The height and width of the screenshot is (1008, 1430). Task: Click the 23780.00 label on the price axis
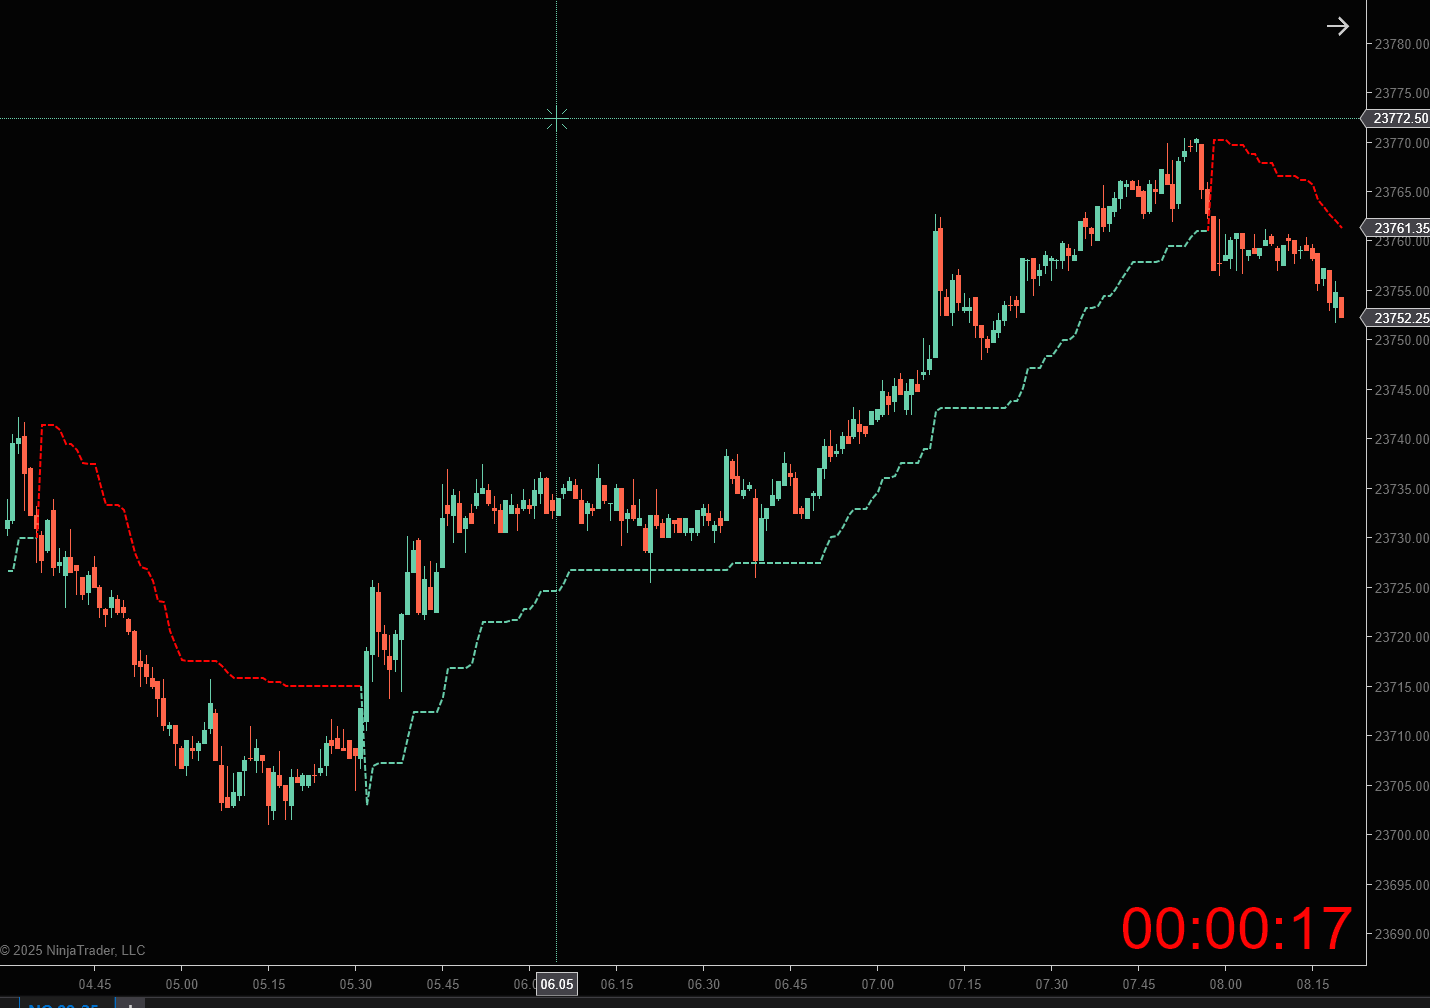1399,44
